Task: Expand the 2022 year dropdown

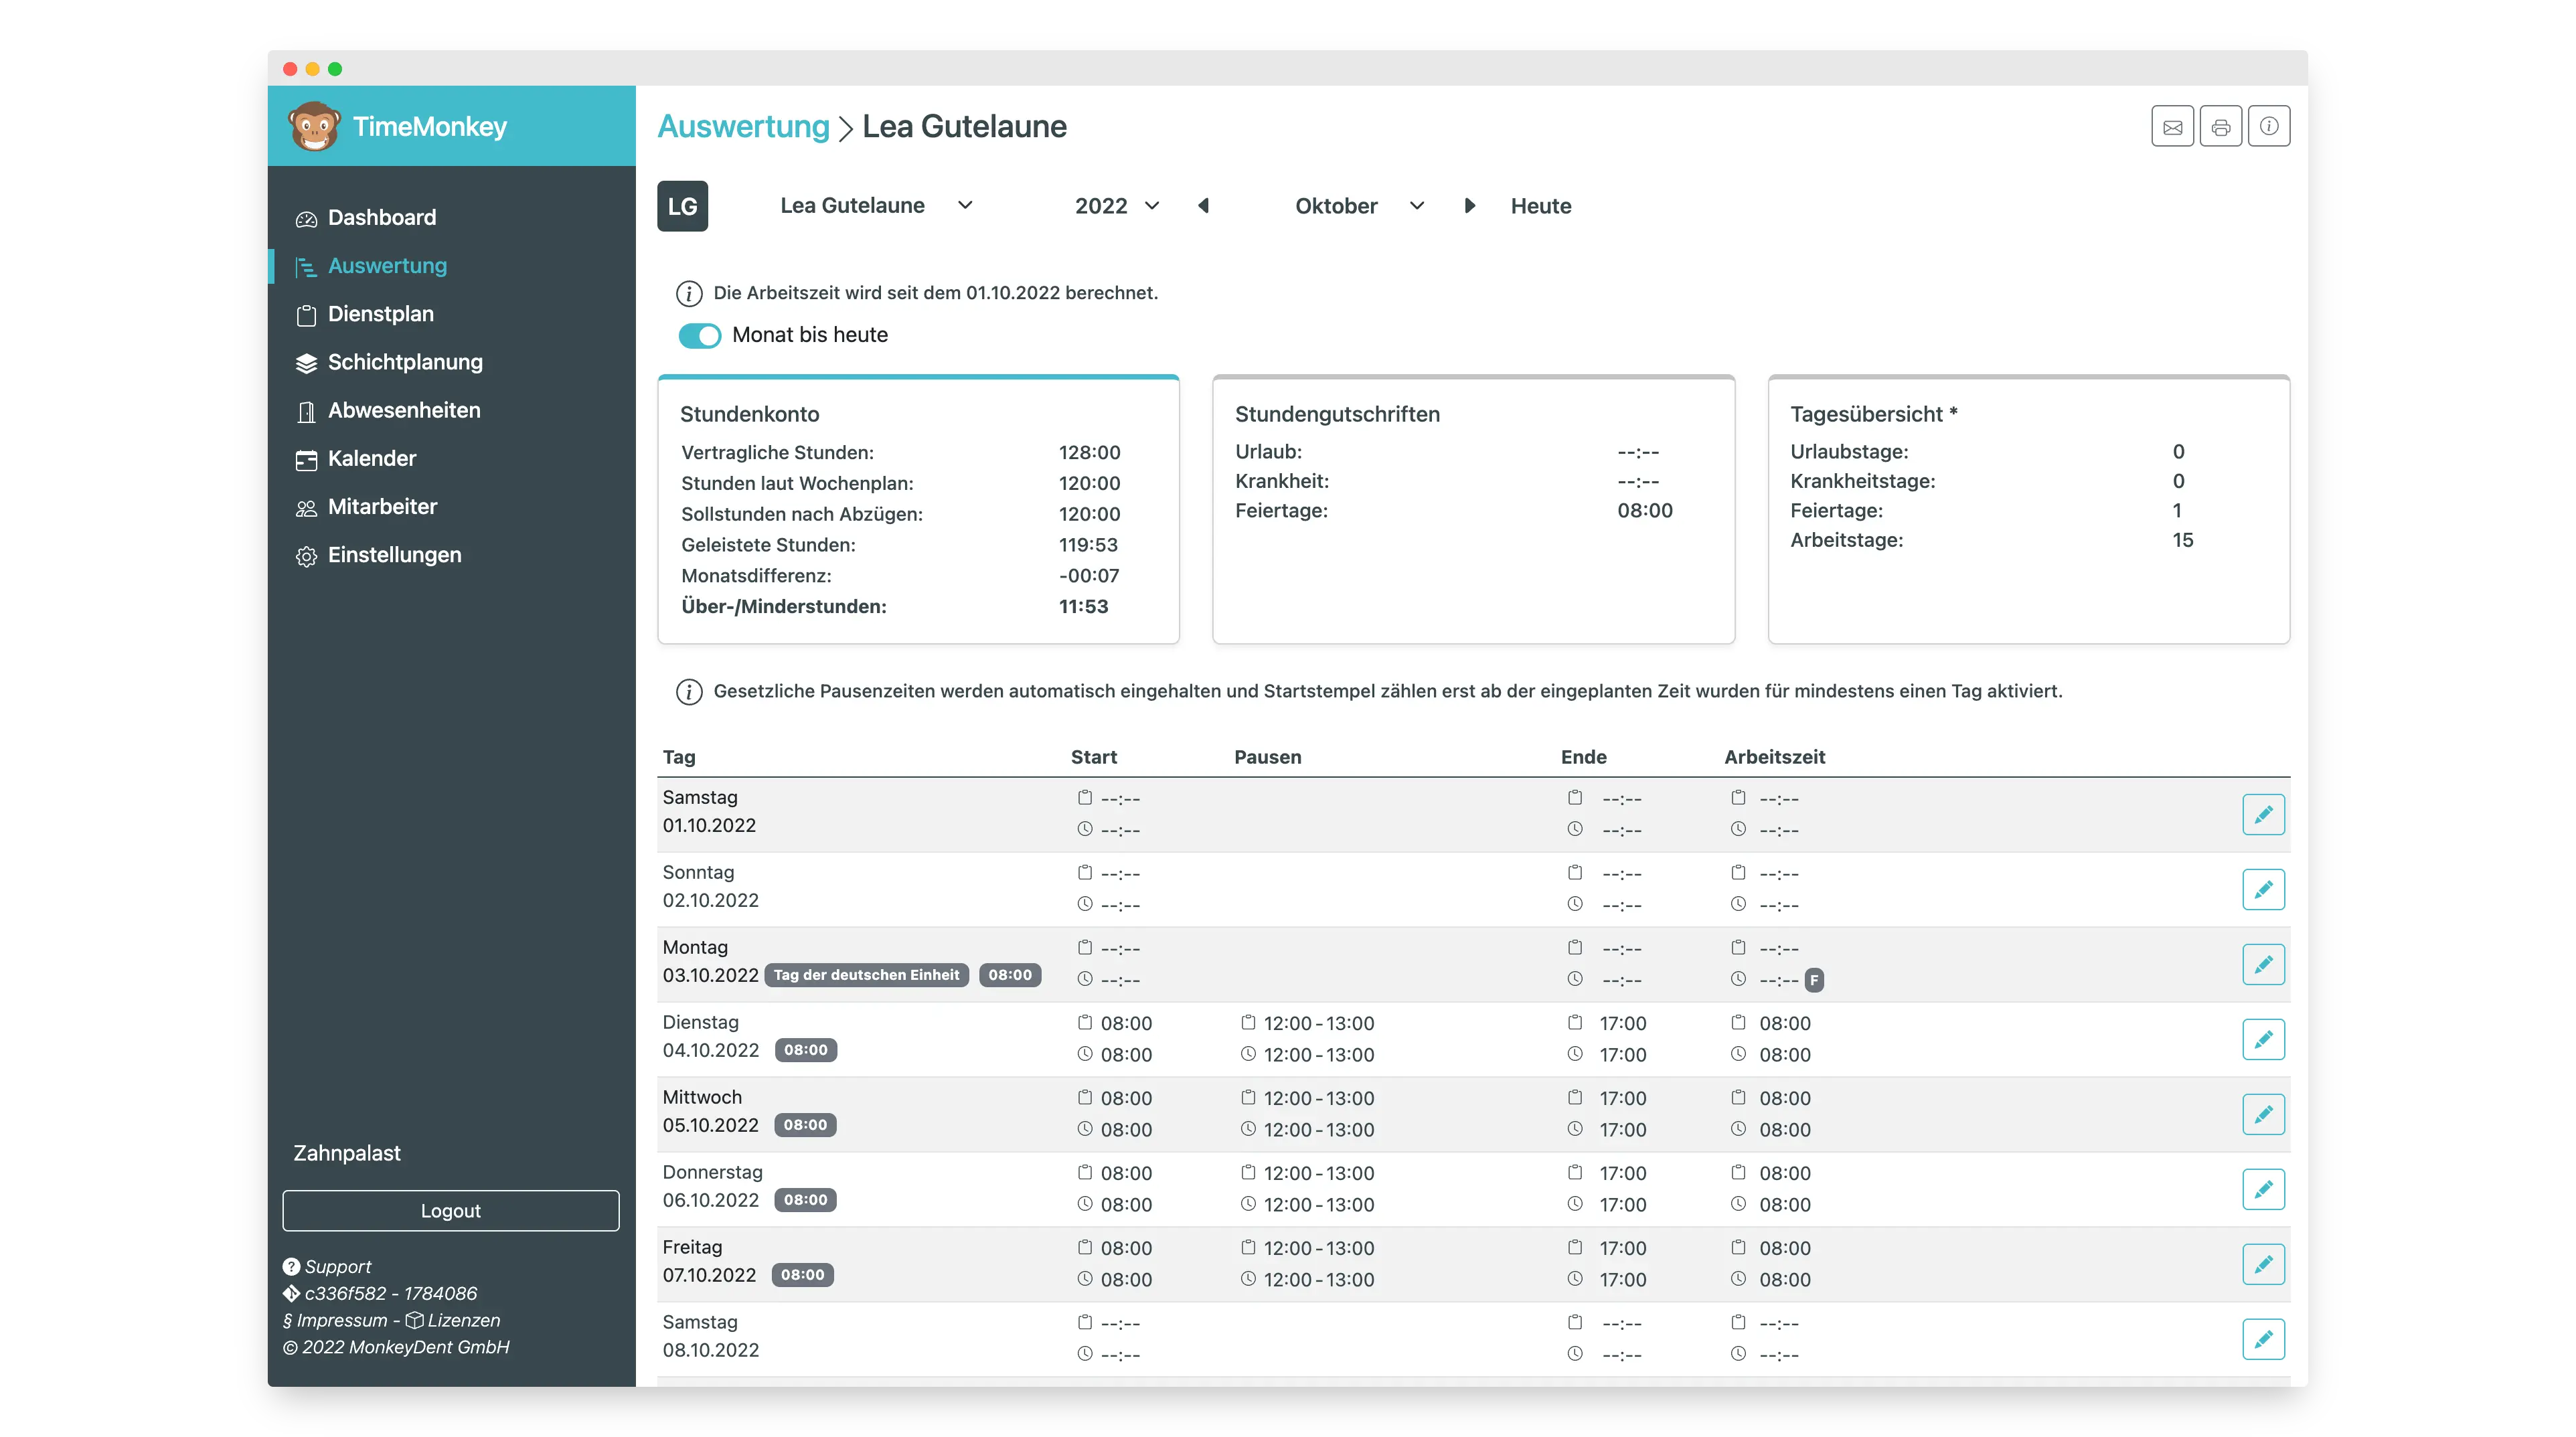Action: (x=1116, y=206)
